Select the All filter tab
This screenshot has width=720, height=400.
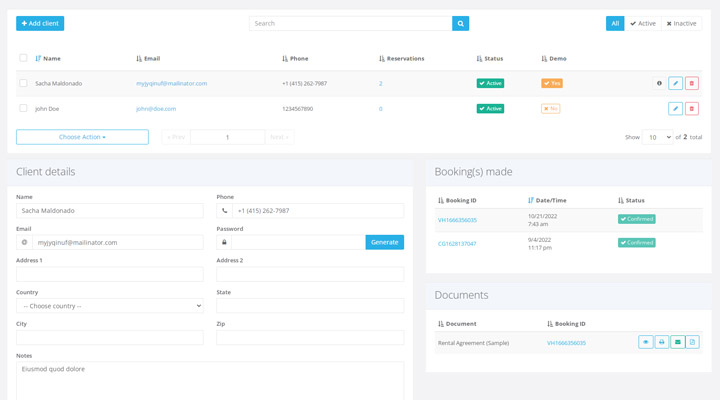[x=615, y=23]
